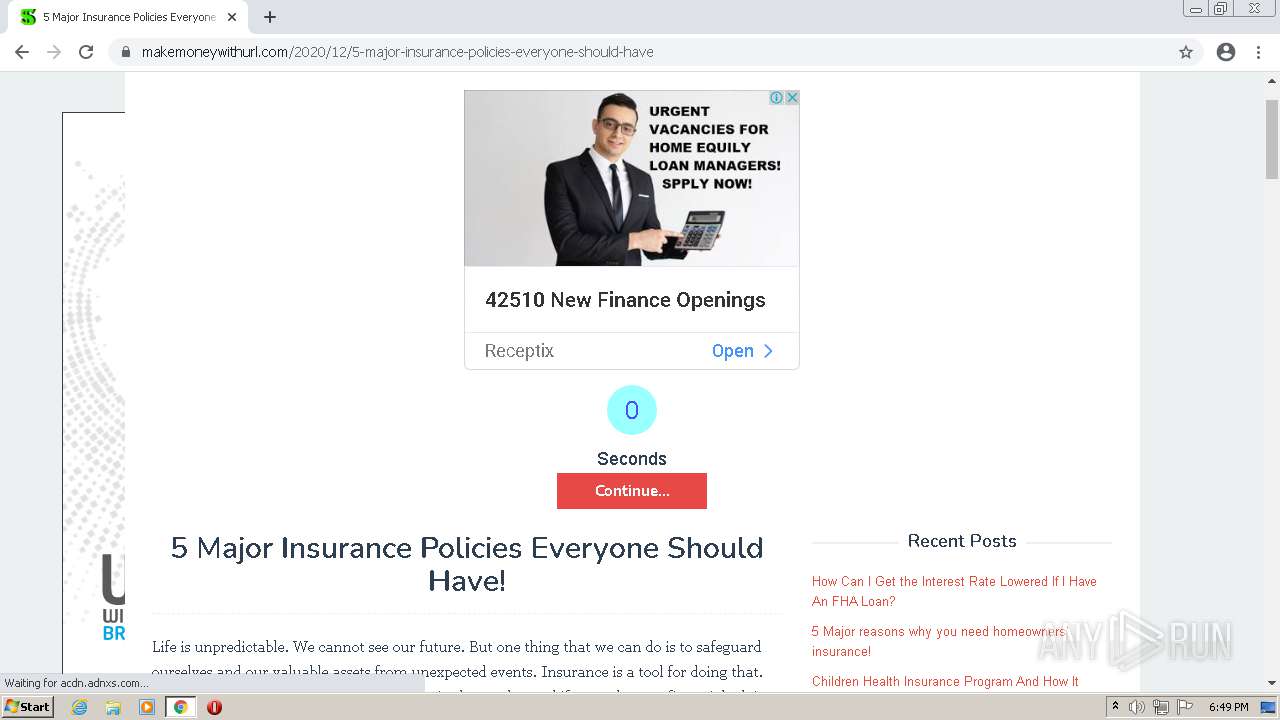Click '42510 New Finance Openings' ad headline
1280x720 pixels.
point(625,300)
